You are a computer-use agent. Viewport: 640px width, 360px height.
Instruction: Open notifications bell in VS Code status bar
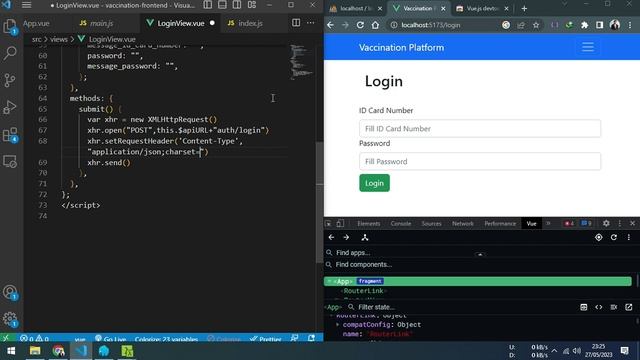point(311,338)
